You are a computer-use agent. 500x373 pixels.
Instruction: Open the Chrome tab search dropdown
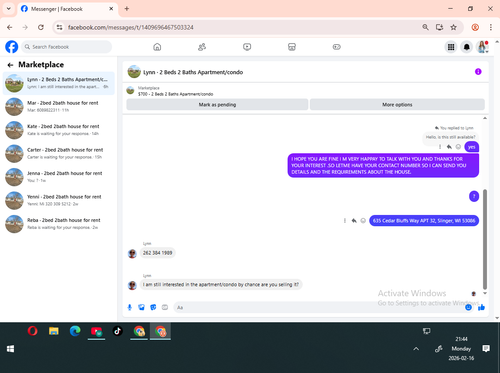[x=9, y=9]
